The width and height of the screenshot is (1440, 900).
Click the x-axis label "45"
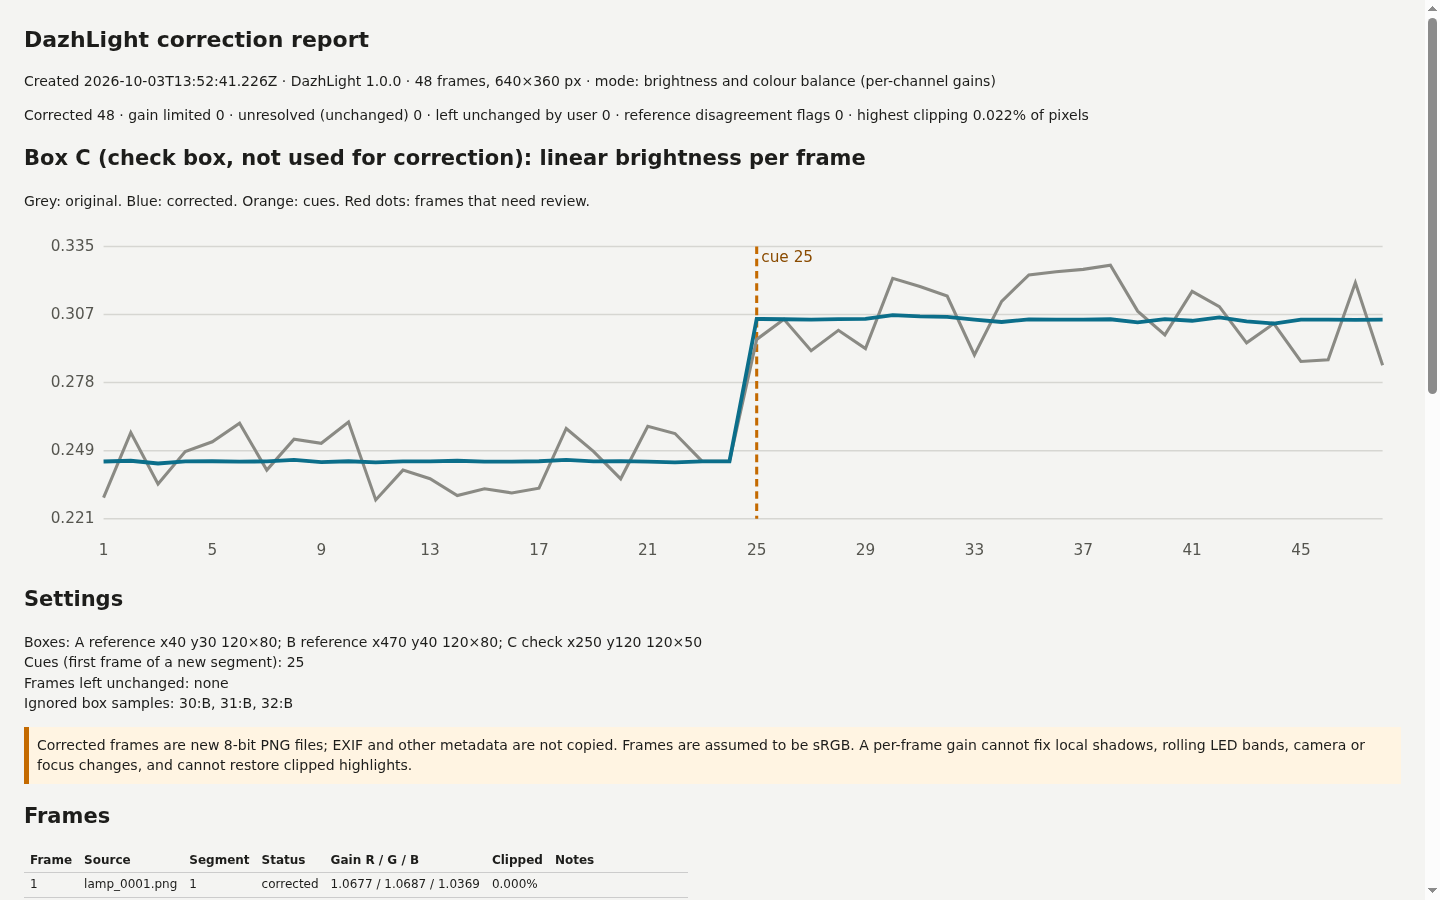(x=1300, y=550)
